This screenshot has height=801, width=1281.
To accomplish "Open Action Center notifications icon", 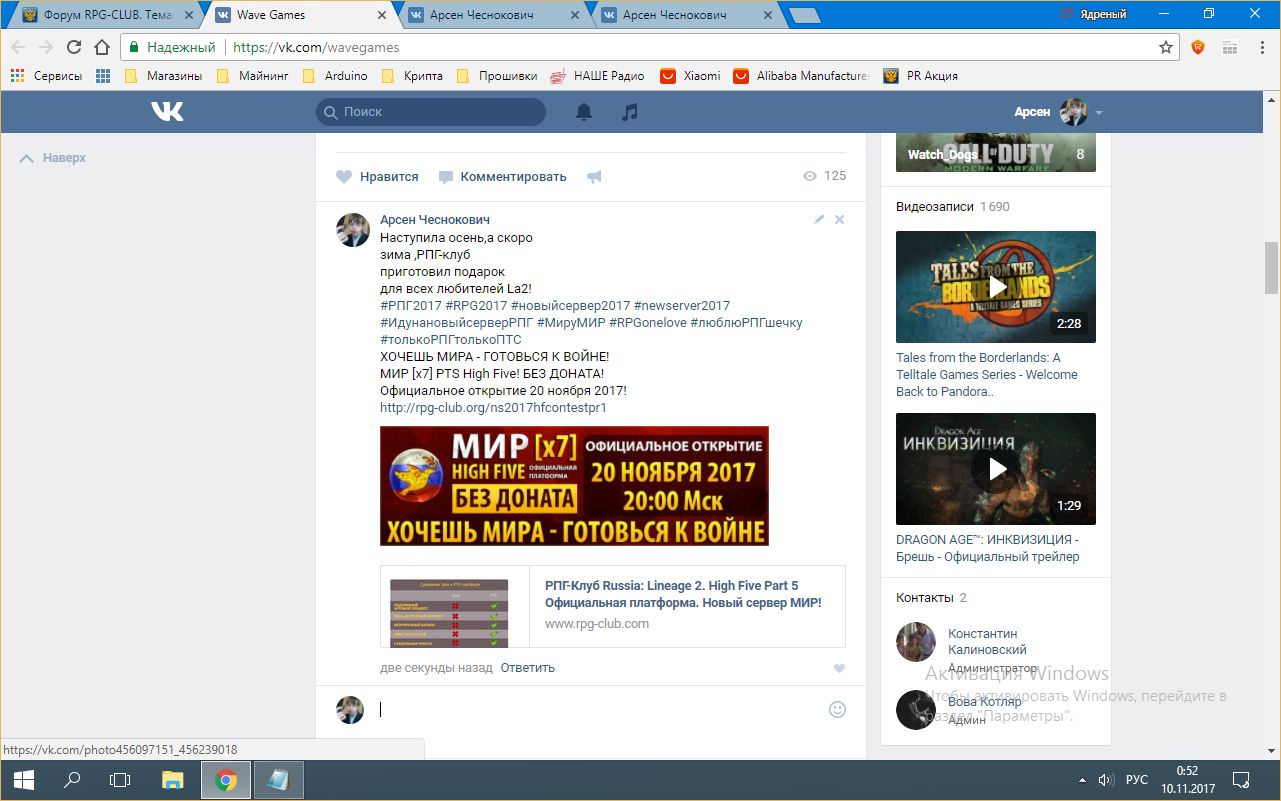I will tap(1240, 780).
